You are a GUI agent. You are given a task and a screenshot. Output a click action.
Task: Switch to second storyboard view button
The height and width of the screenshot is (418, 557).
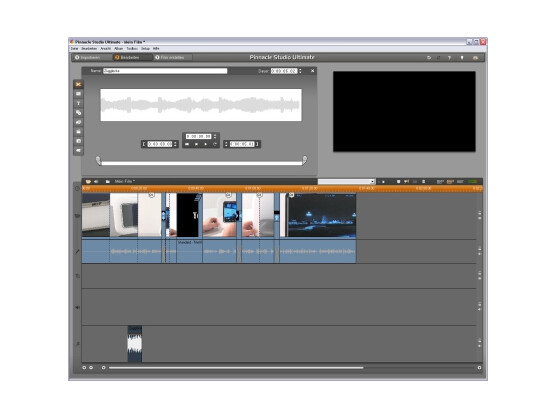click(x=450, y=181)
